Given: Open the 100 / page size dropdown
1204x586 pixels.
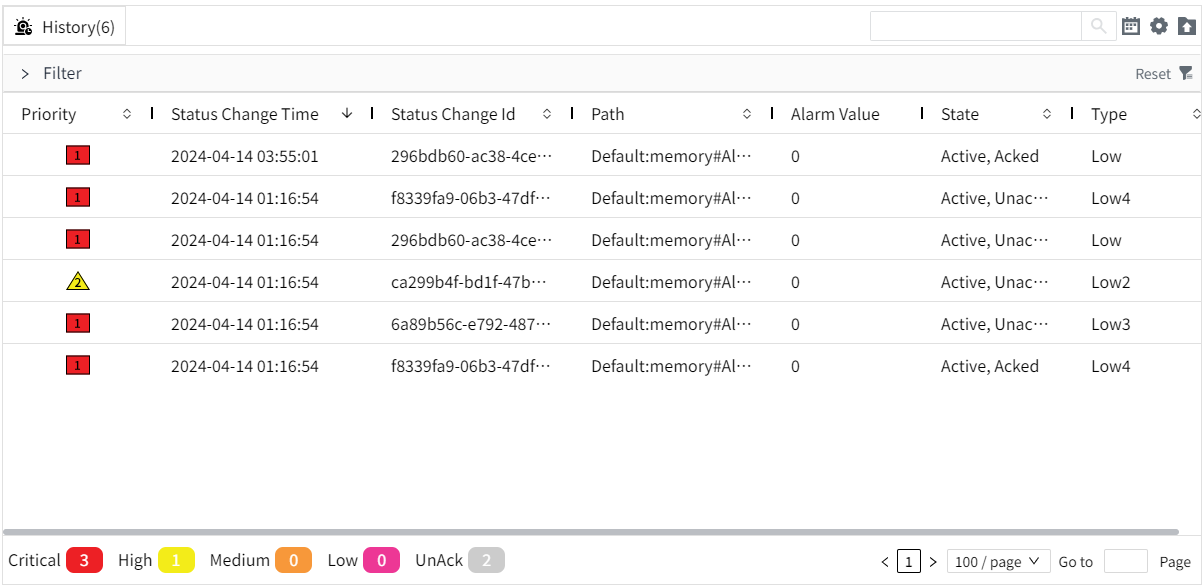Looking at the screenshot, I should point(997,562).
